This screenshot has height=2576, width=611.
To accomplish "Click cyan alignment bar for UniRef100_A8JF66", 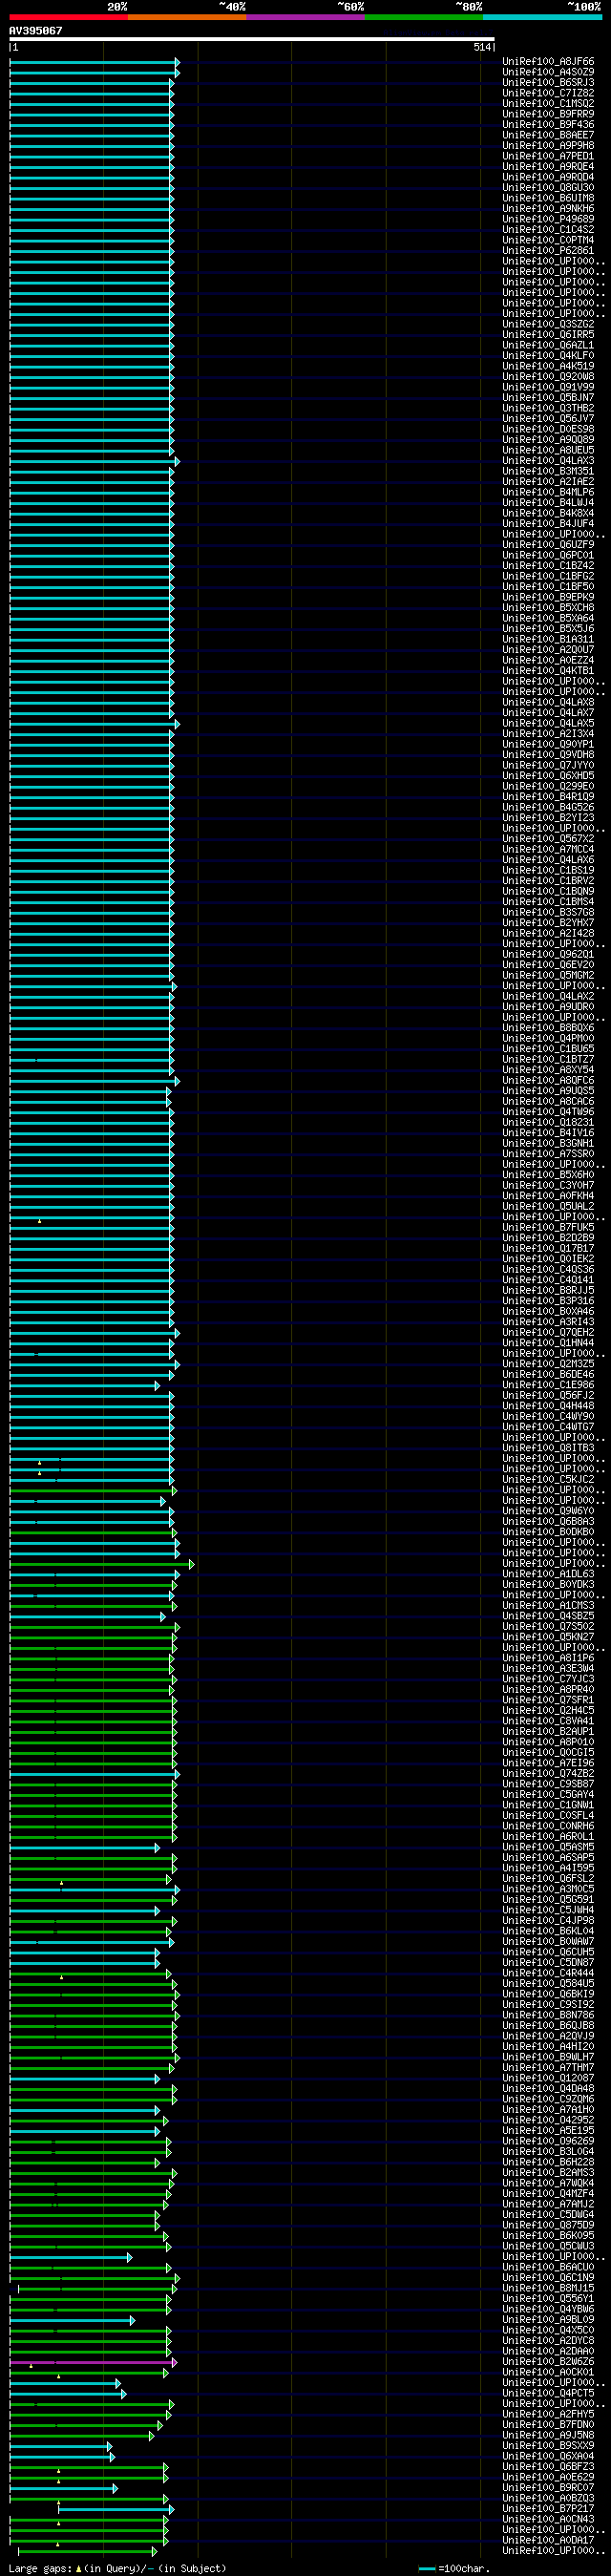I will [x=94, y=62].
